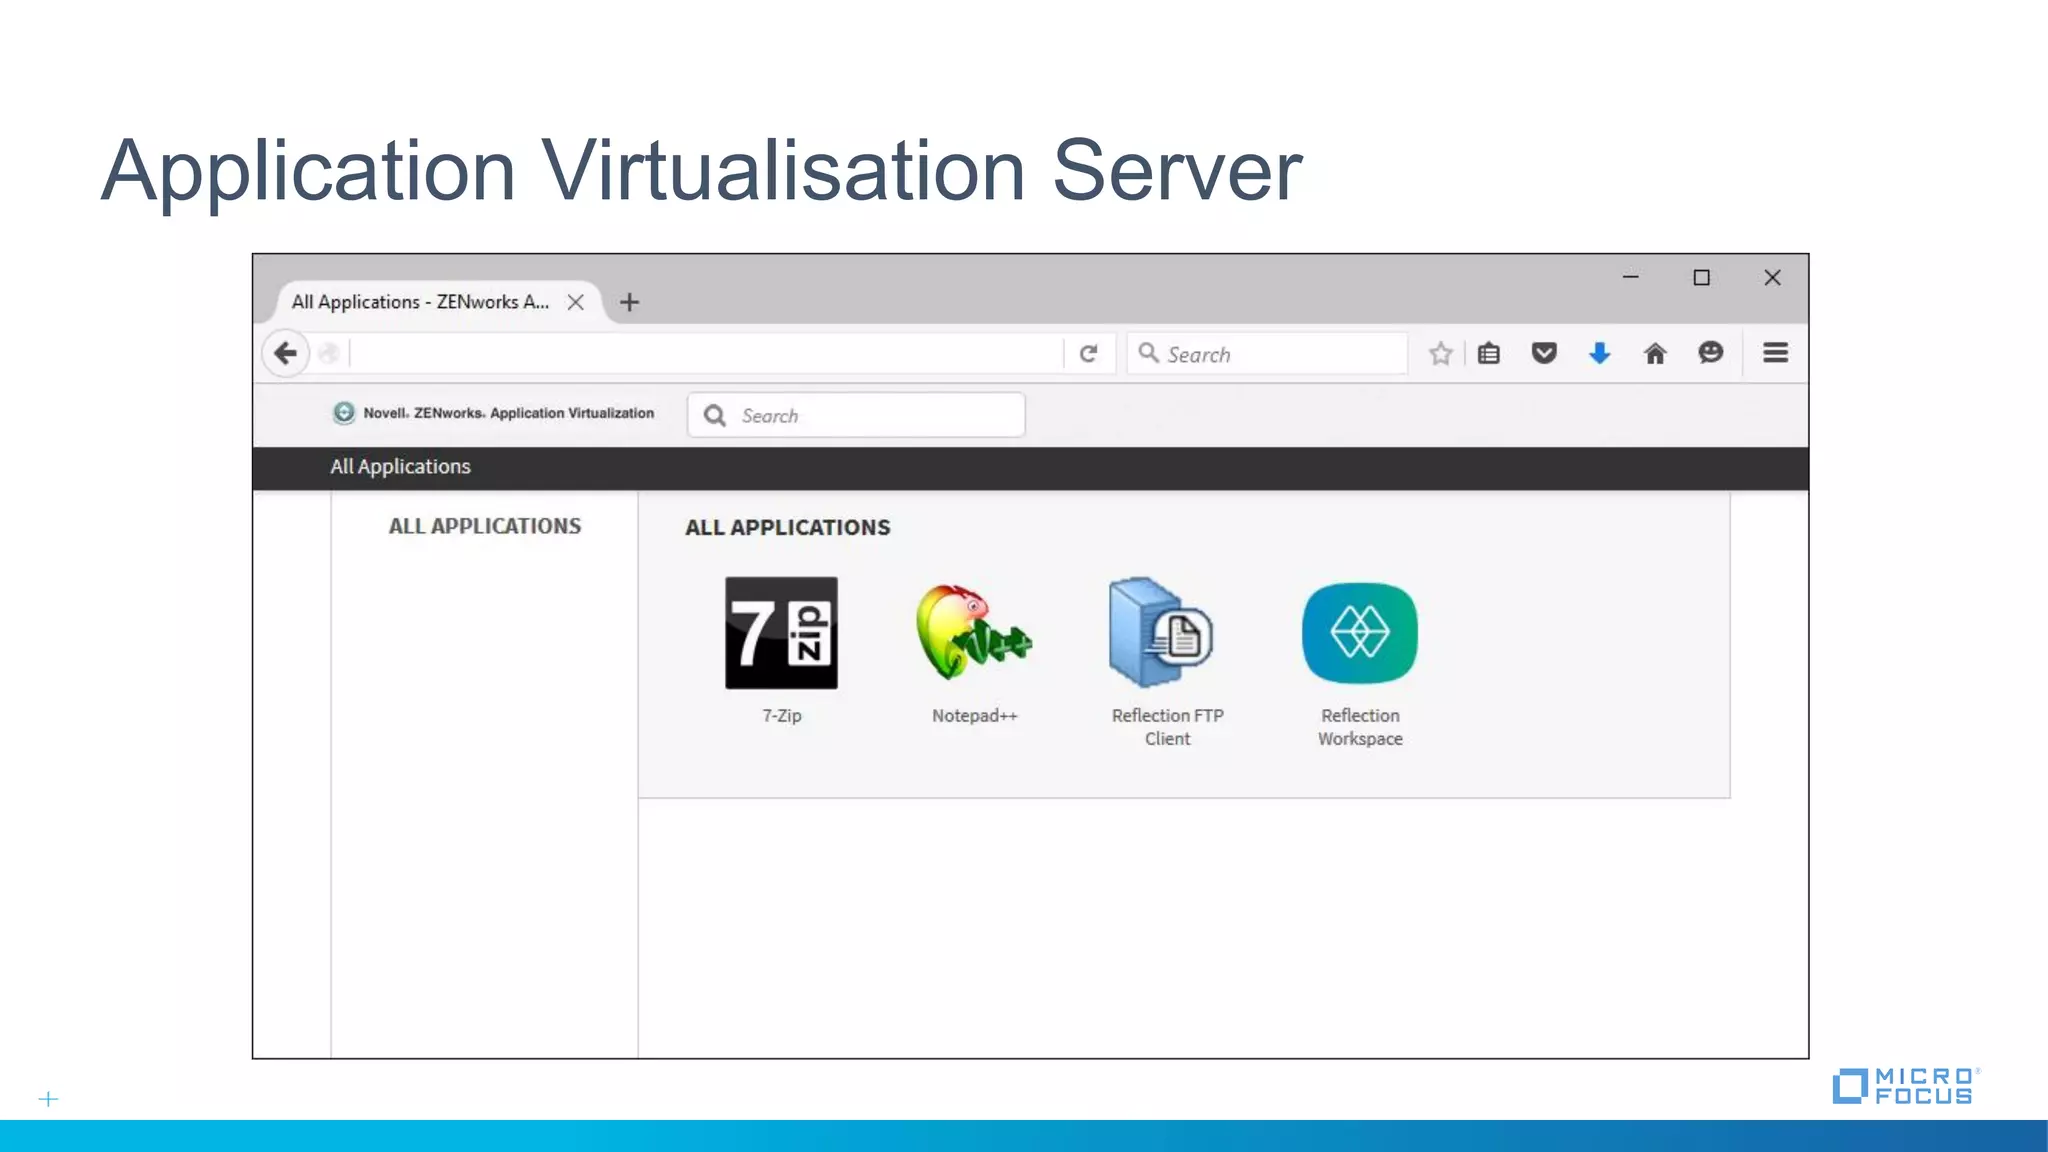Launch the Reflection FTP Client icon

[x=1161, y=631]
